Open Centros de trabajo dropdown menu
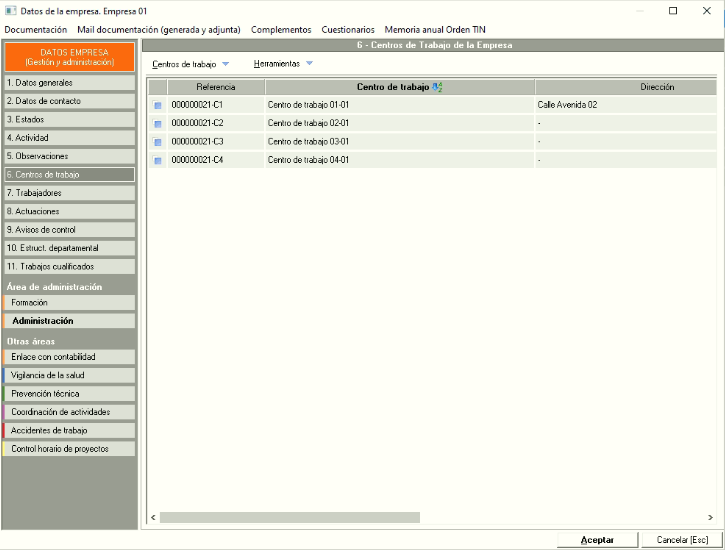725x550 pixels. 190,64
